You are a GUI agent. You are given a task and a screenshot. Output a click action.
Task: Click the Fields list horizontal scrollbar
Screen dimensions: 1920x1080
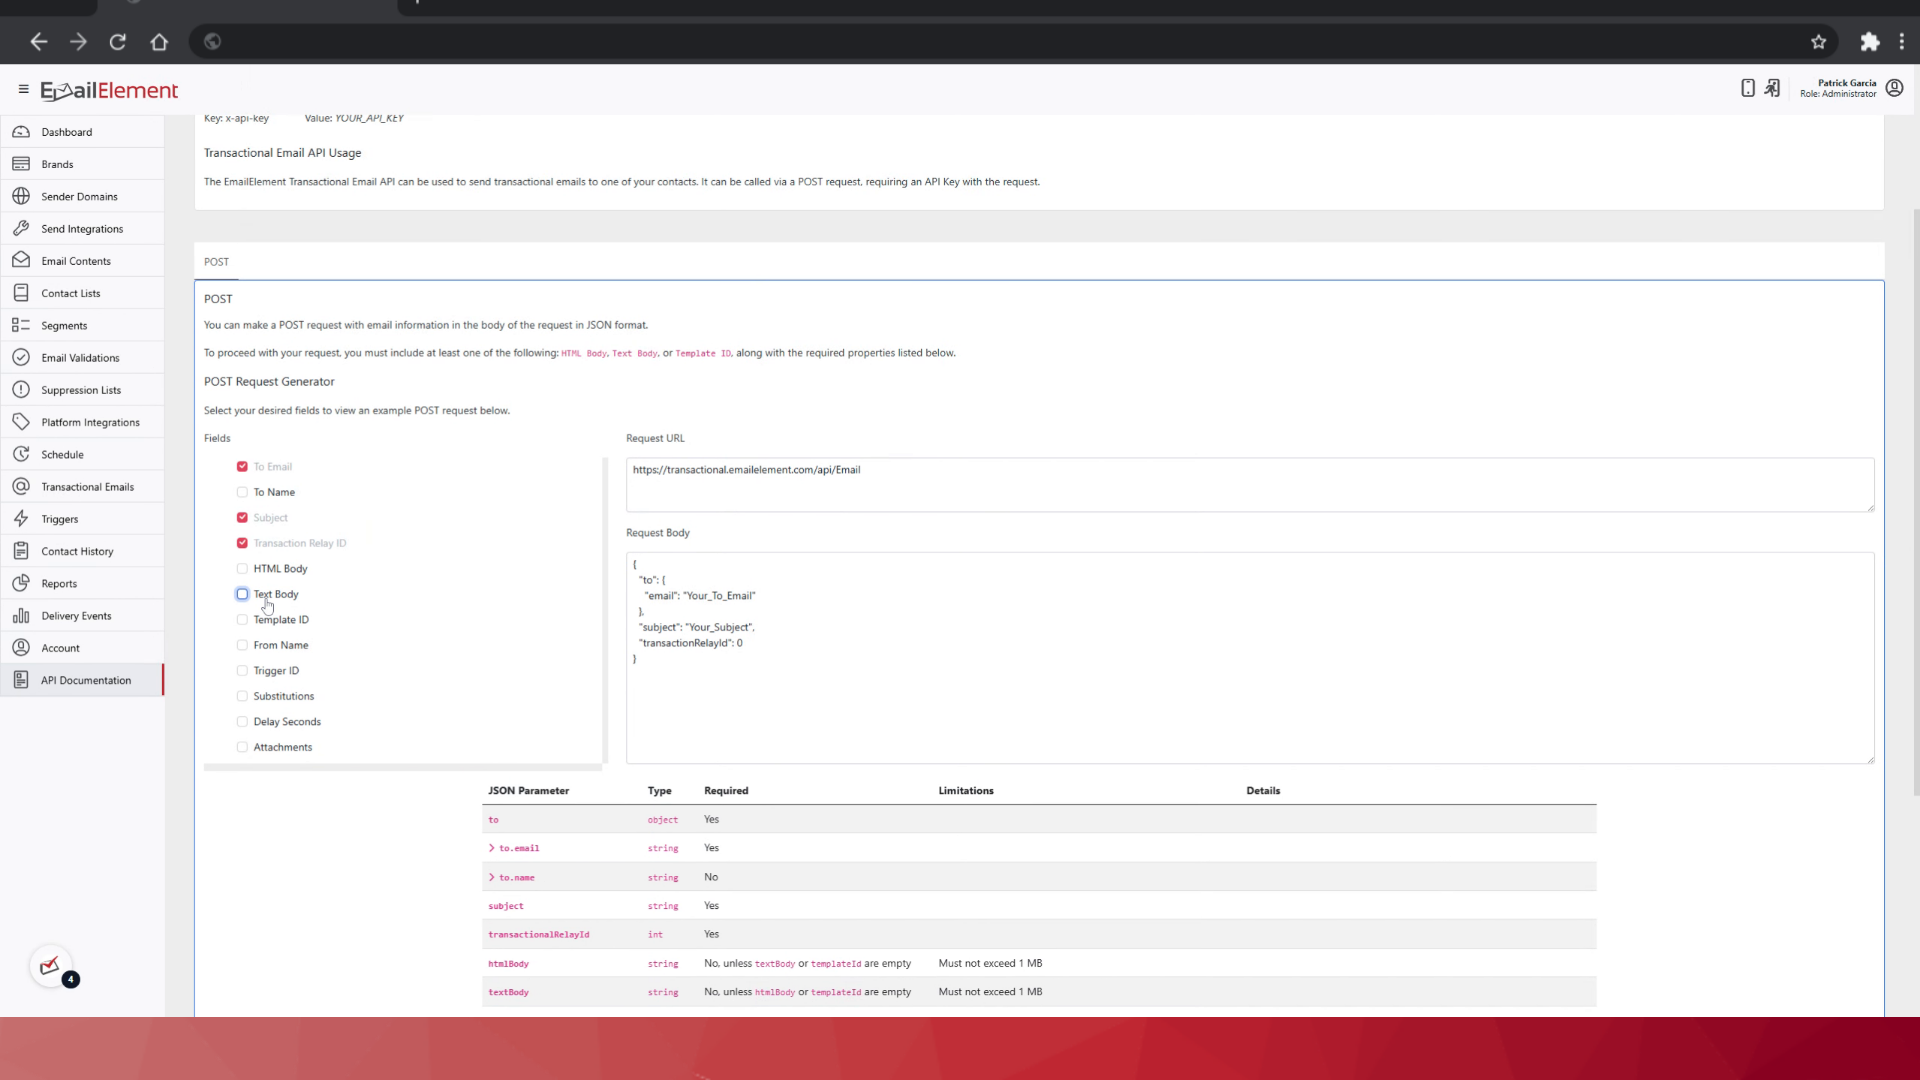(403, 768)
